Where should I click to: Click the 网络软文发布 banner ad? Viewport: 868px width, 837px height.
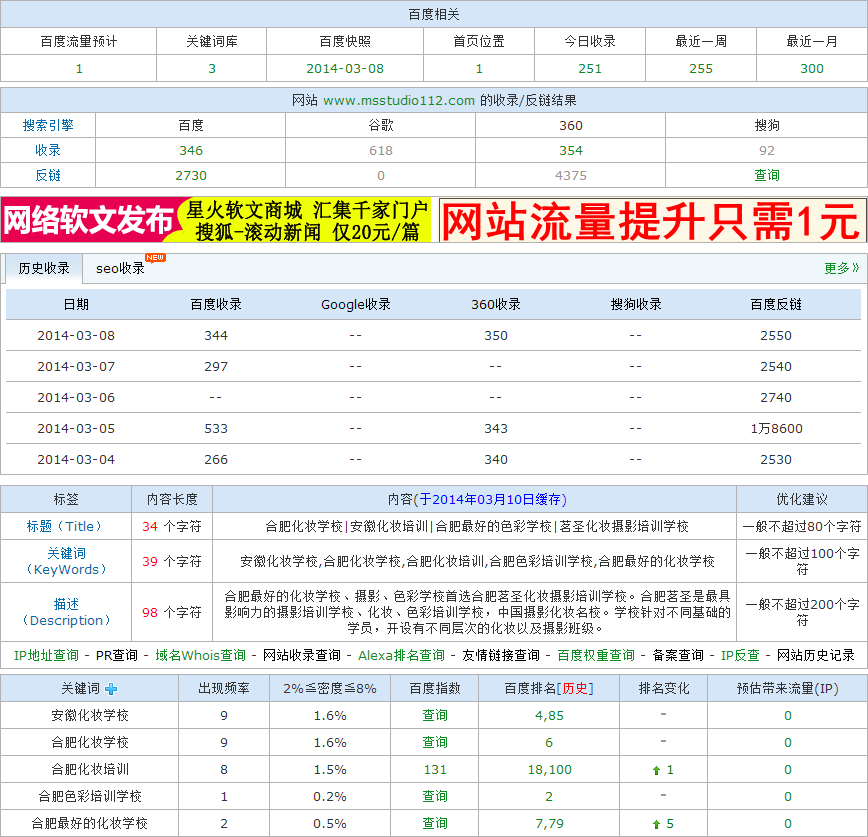(216, 220)
